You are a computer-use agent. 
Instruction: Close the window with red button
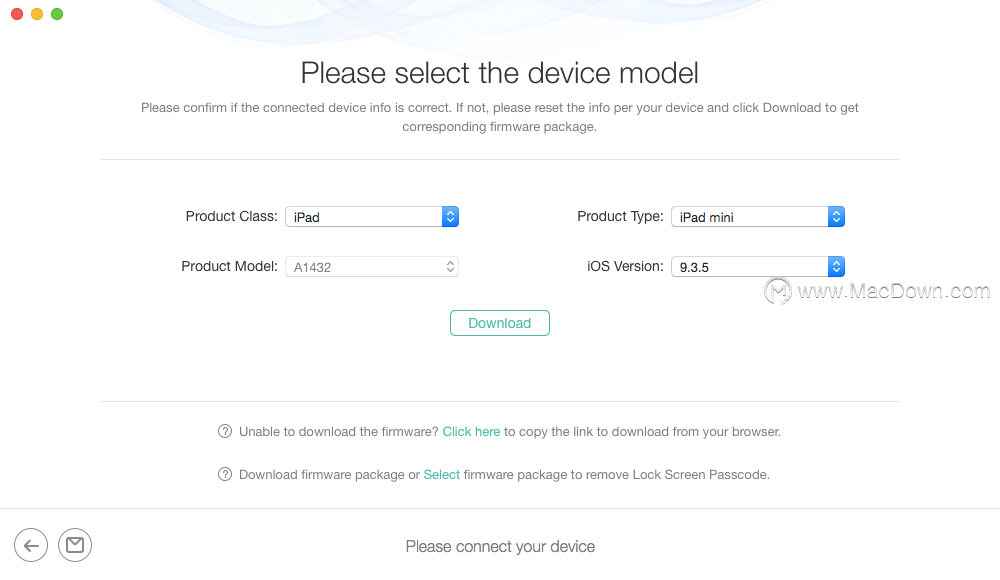pos(17,14)
